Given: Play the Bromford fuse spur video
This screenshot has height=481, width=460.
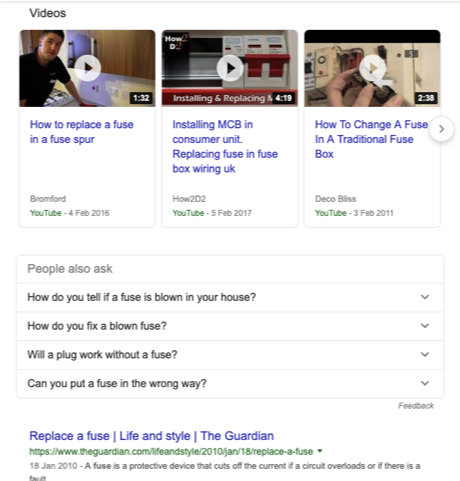Looking at the screenshot, I should click(x=88, y=68).
